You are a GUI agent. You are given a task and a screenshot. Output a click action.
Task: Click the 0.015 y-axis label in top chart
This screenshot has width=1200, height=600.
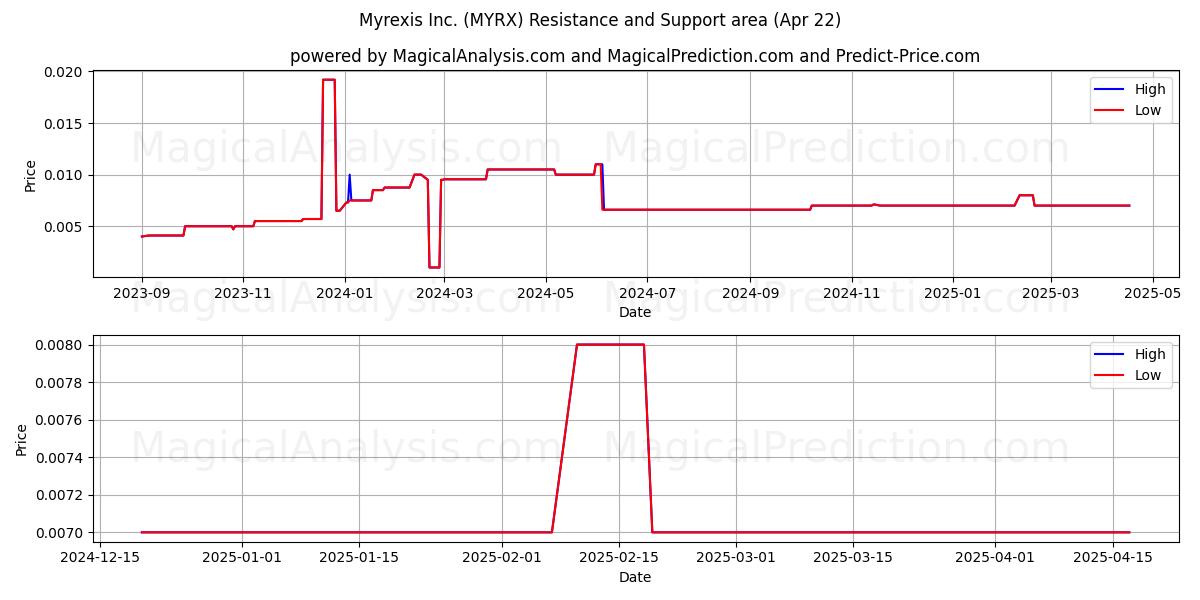[x=62, y=124]
